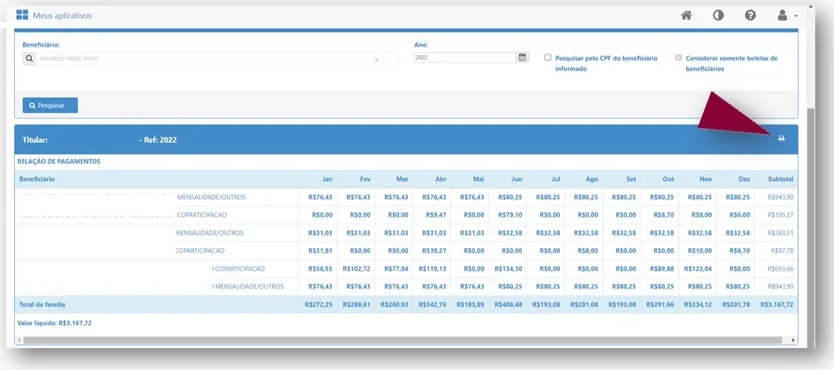Open the calendar icon next to Ano
Viewport: 834px width, 370px height.
tap(522, 57)
